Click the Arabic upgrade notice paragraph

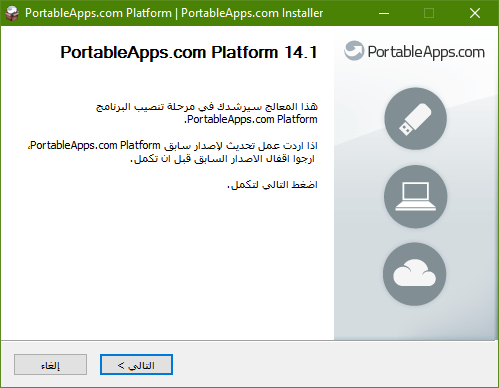(173, 152)
